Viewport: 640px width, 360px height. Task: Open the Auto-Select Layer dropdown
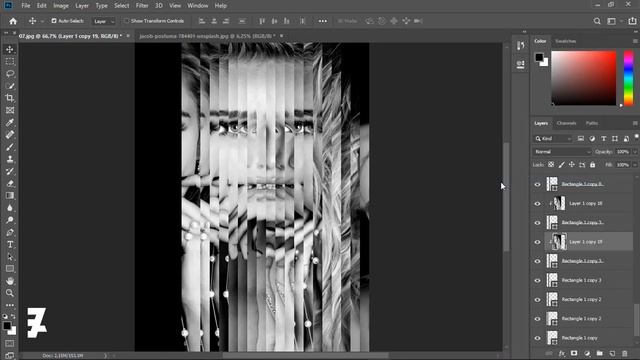click(104, 21)
